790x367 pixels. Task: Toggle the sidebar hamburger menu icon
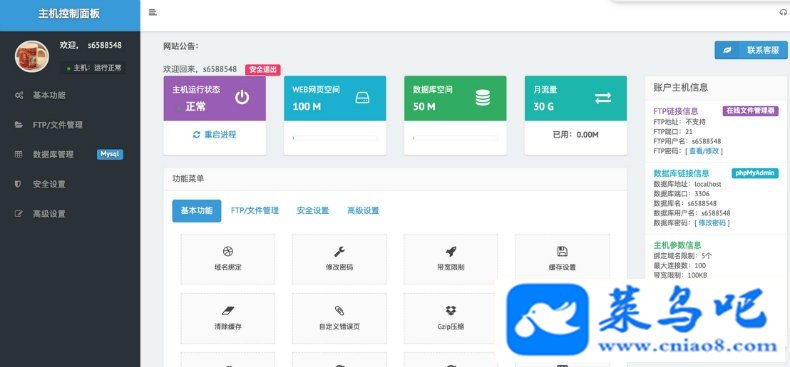153,13
